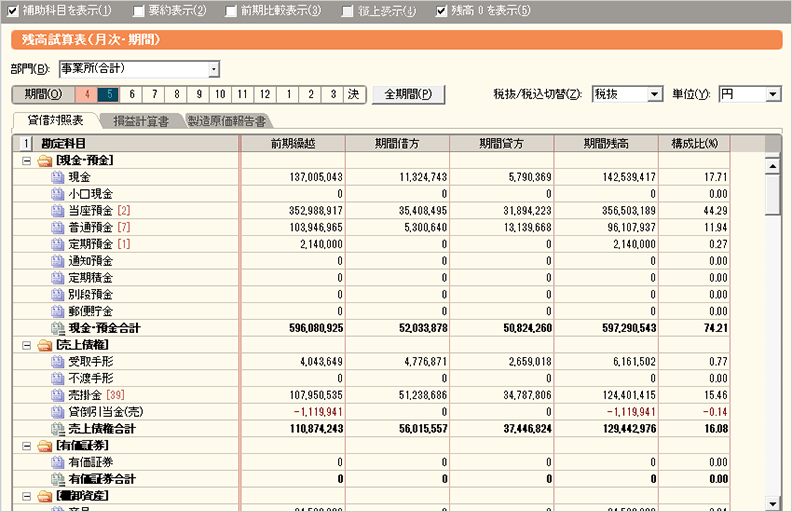
Task: Click the 当座預金 account icon
Action: click(x=57, y=211)
